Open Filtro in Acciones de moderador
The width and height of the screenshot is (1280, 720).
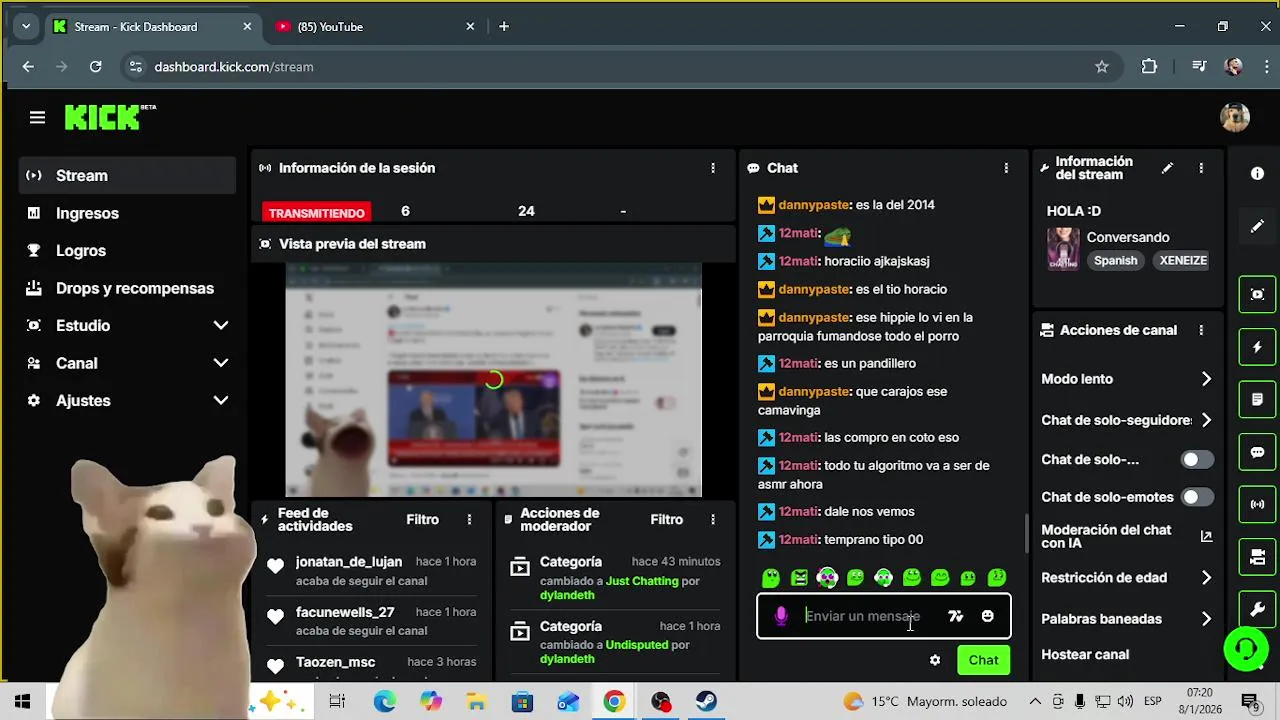pos(666,519)
